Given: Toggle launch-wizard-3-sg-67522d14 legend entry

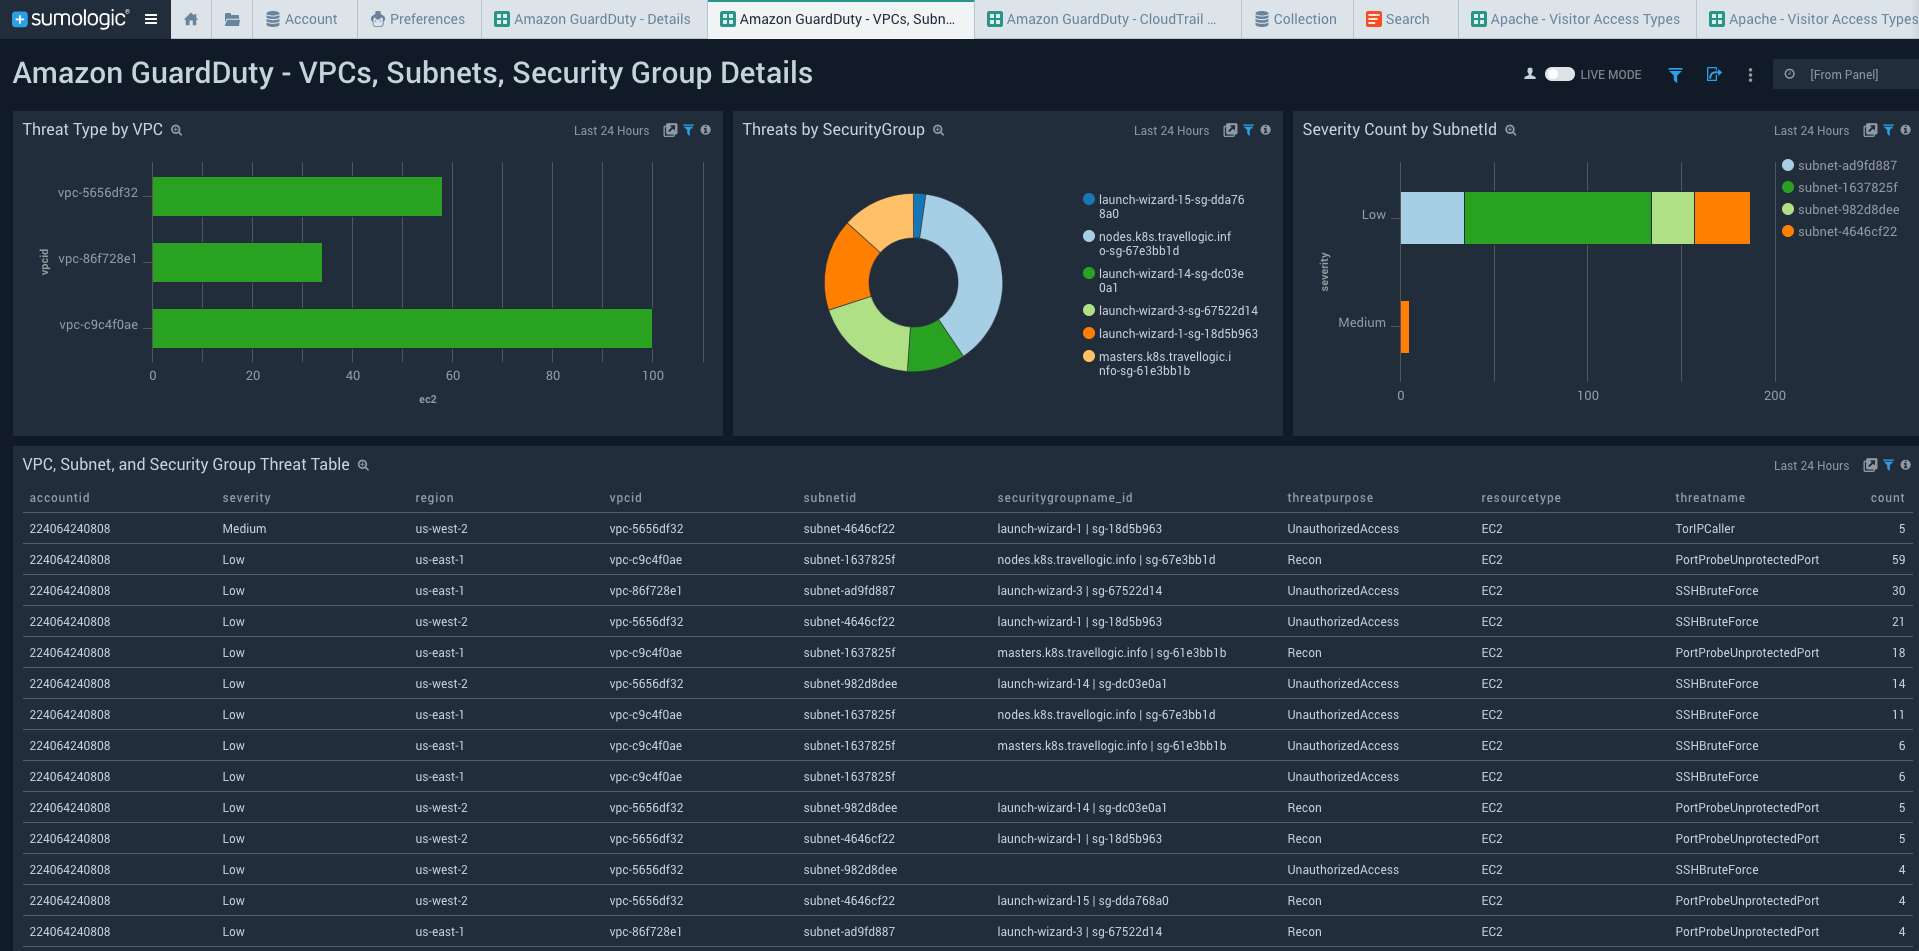Looking at the screenshot, I should click(1171, 311).
